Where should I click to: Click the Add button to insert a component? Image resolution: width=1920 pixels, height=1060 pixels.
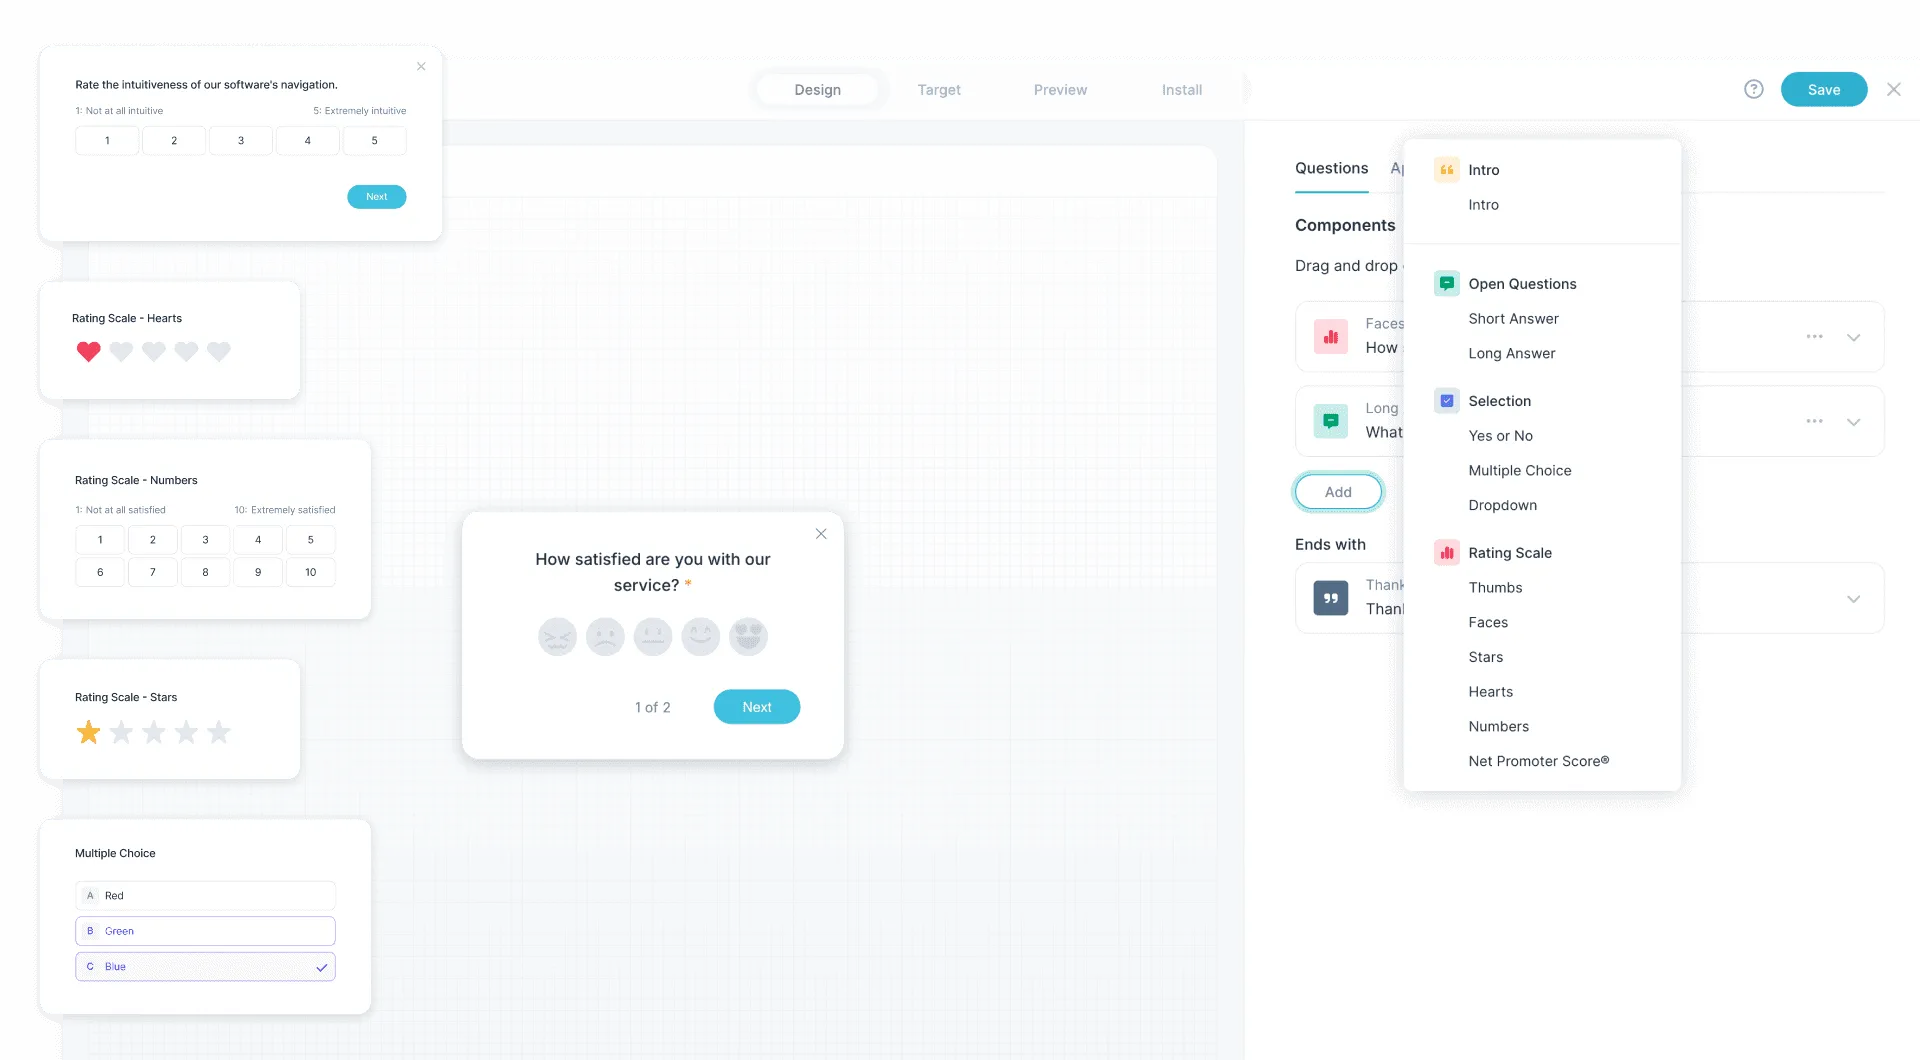coord(1338,491)
